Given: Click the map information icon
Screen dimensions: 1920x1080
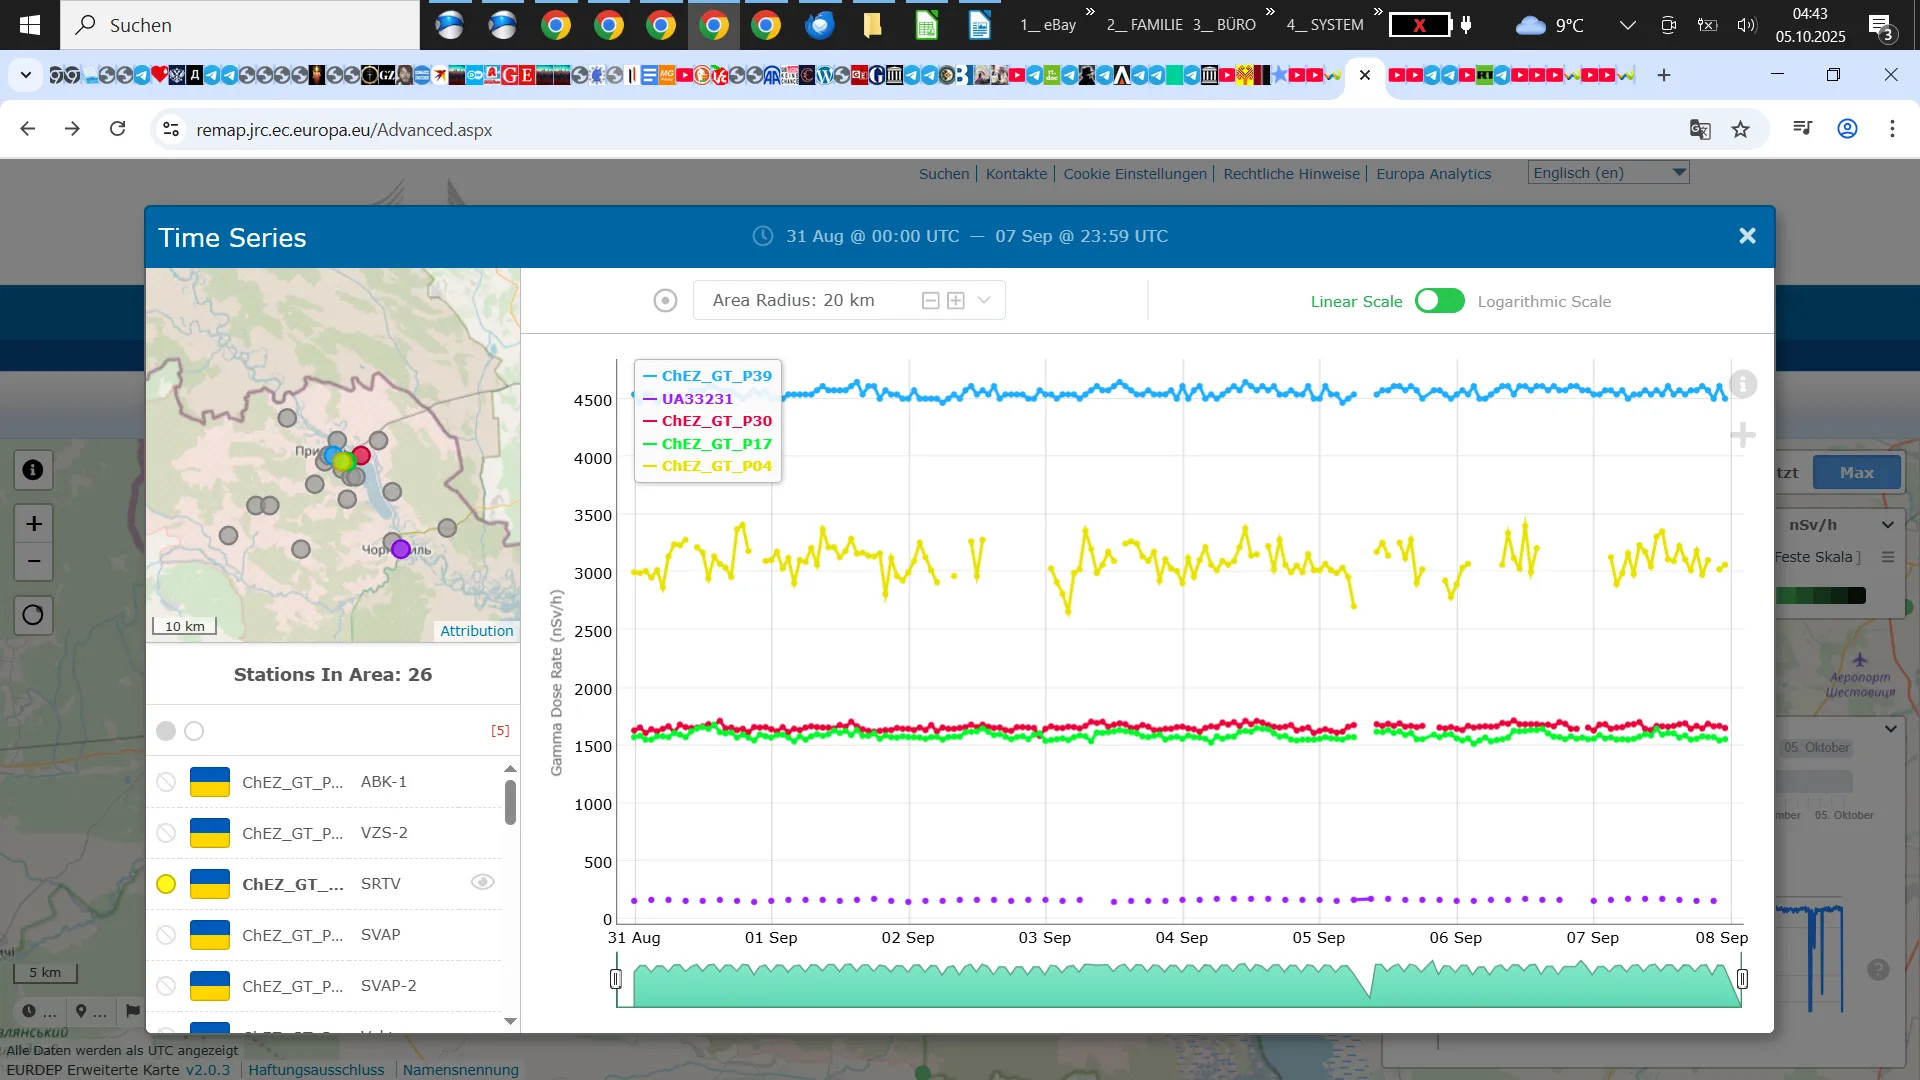Looking at the screenshot, I should 33,470.
